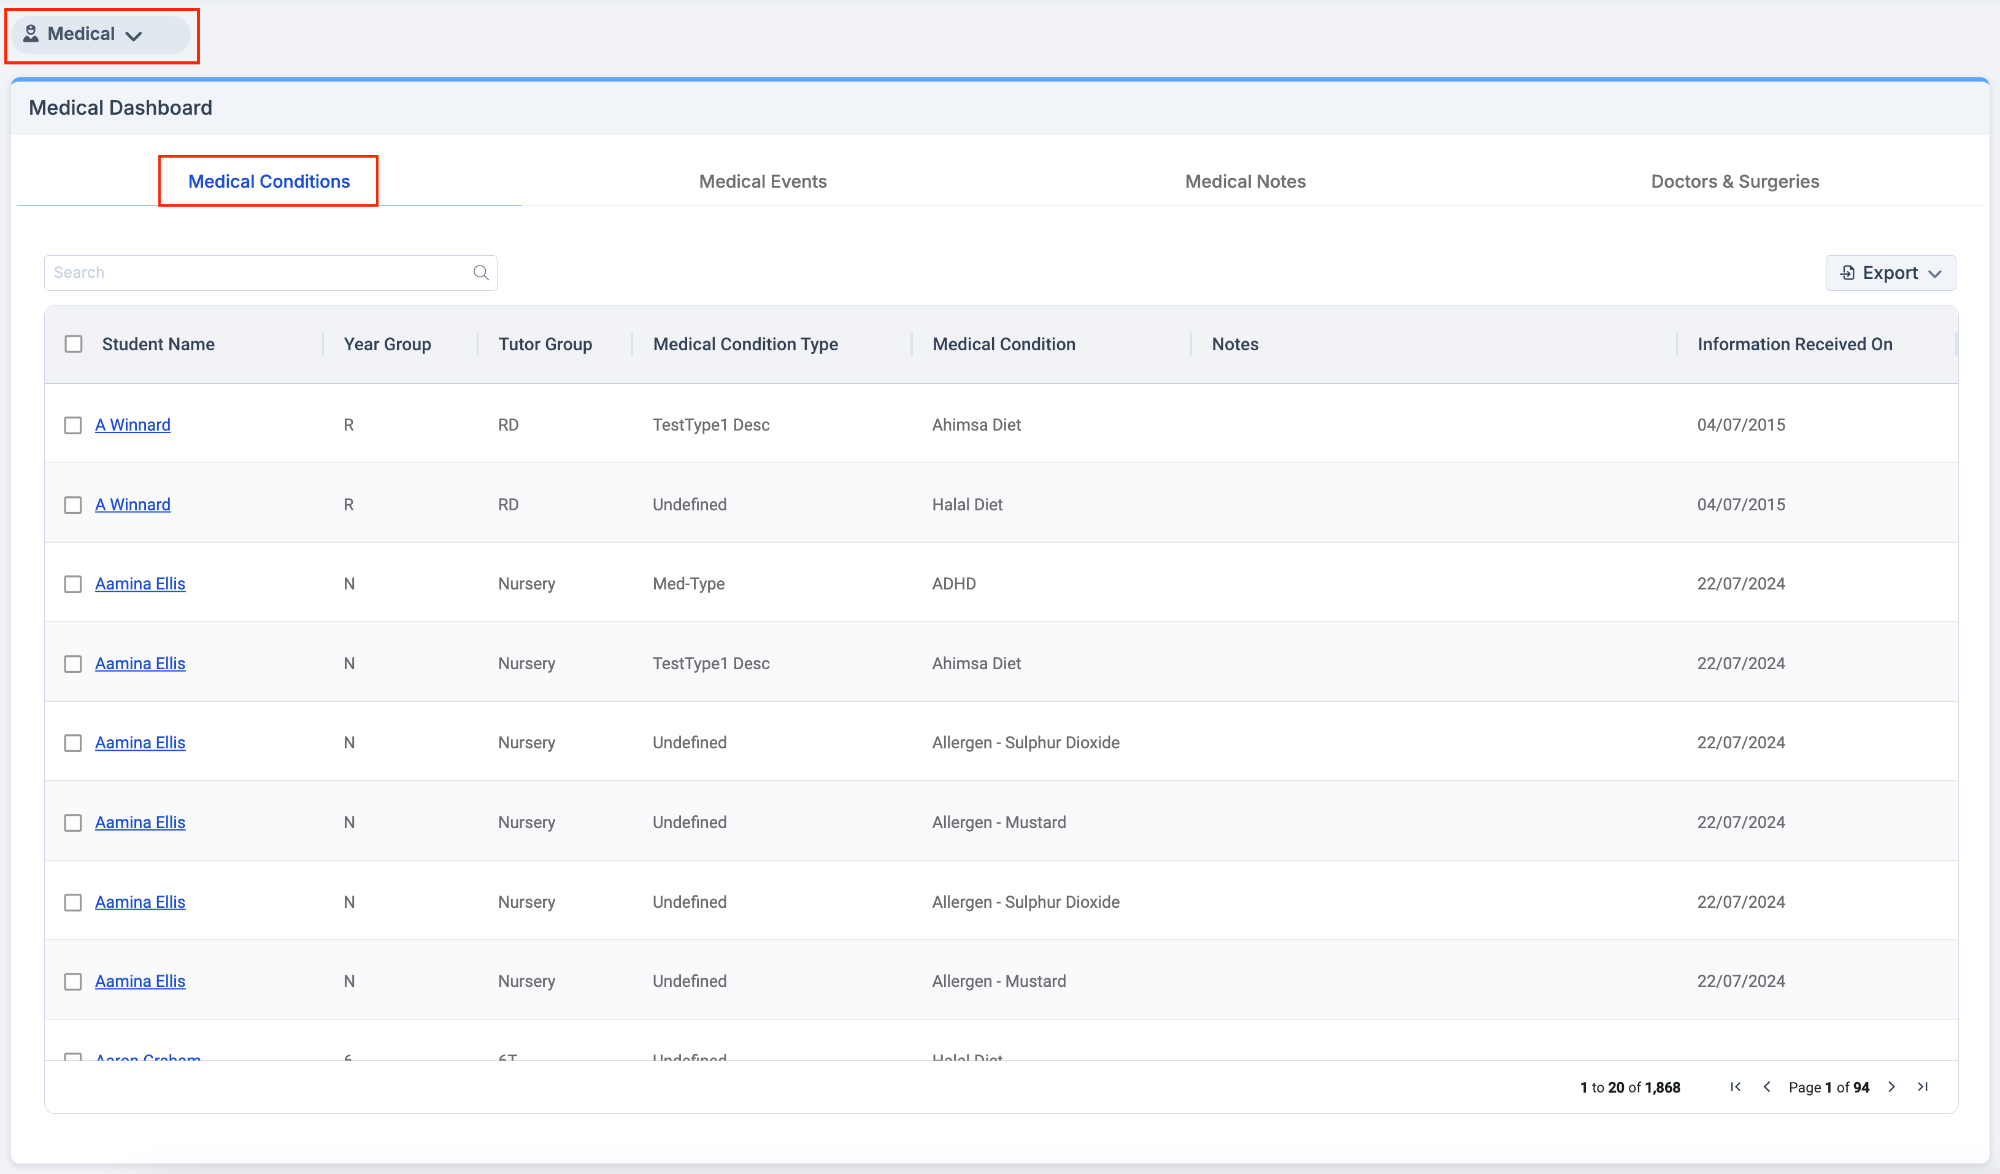Sort by the Notes column header

point(1235,344)
